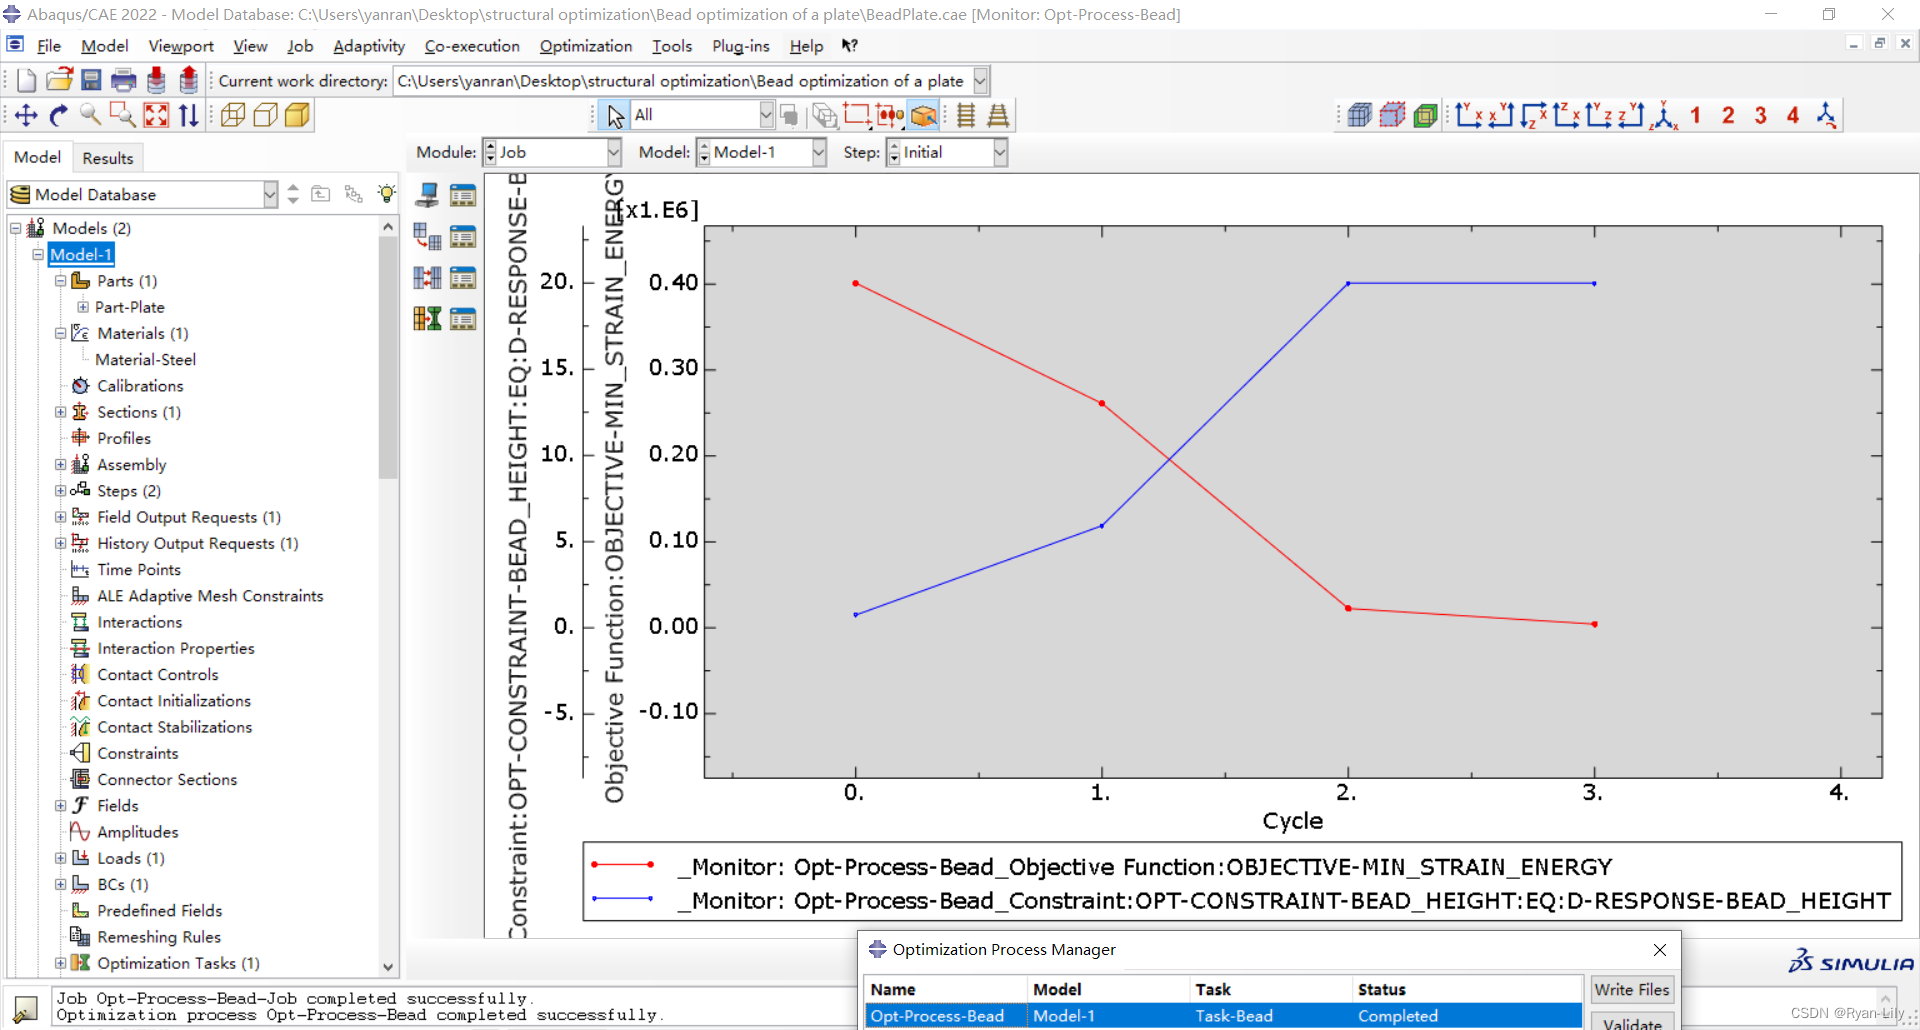Image resolution: width=1920 pixels, height=1030 pixels.
Task: Open the File menu
Action: [49, 46]
